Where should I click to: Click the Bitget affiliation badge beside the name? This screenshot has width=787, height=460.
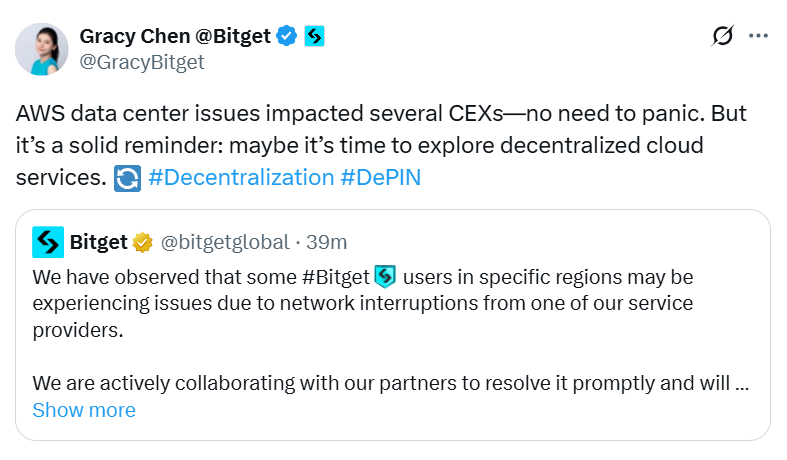[314, 37]
